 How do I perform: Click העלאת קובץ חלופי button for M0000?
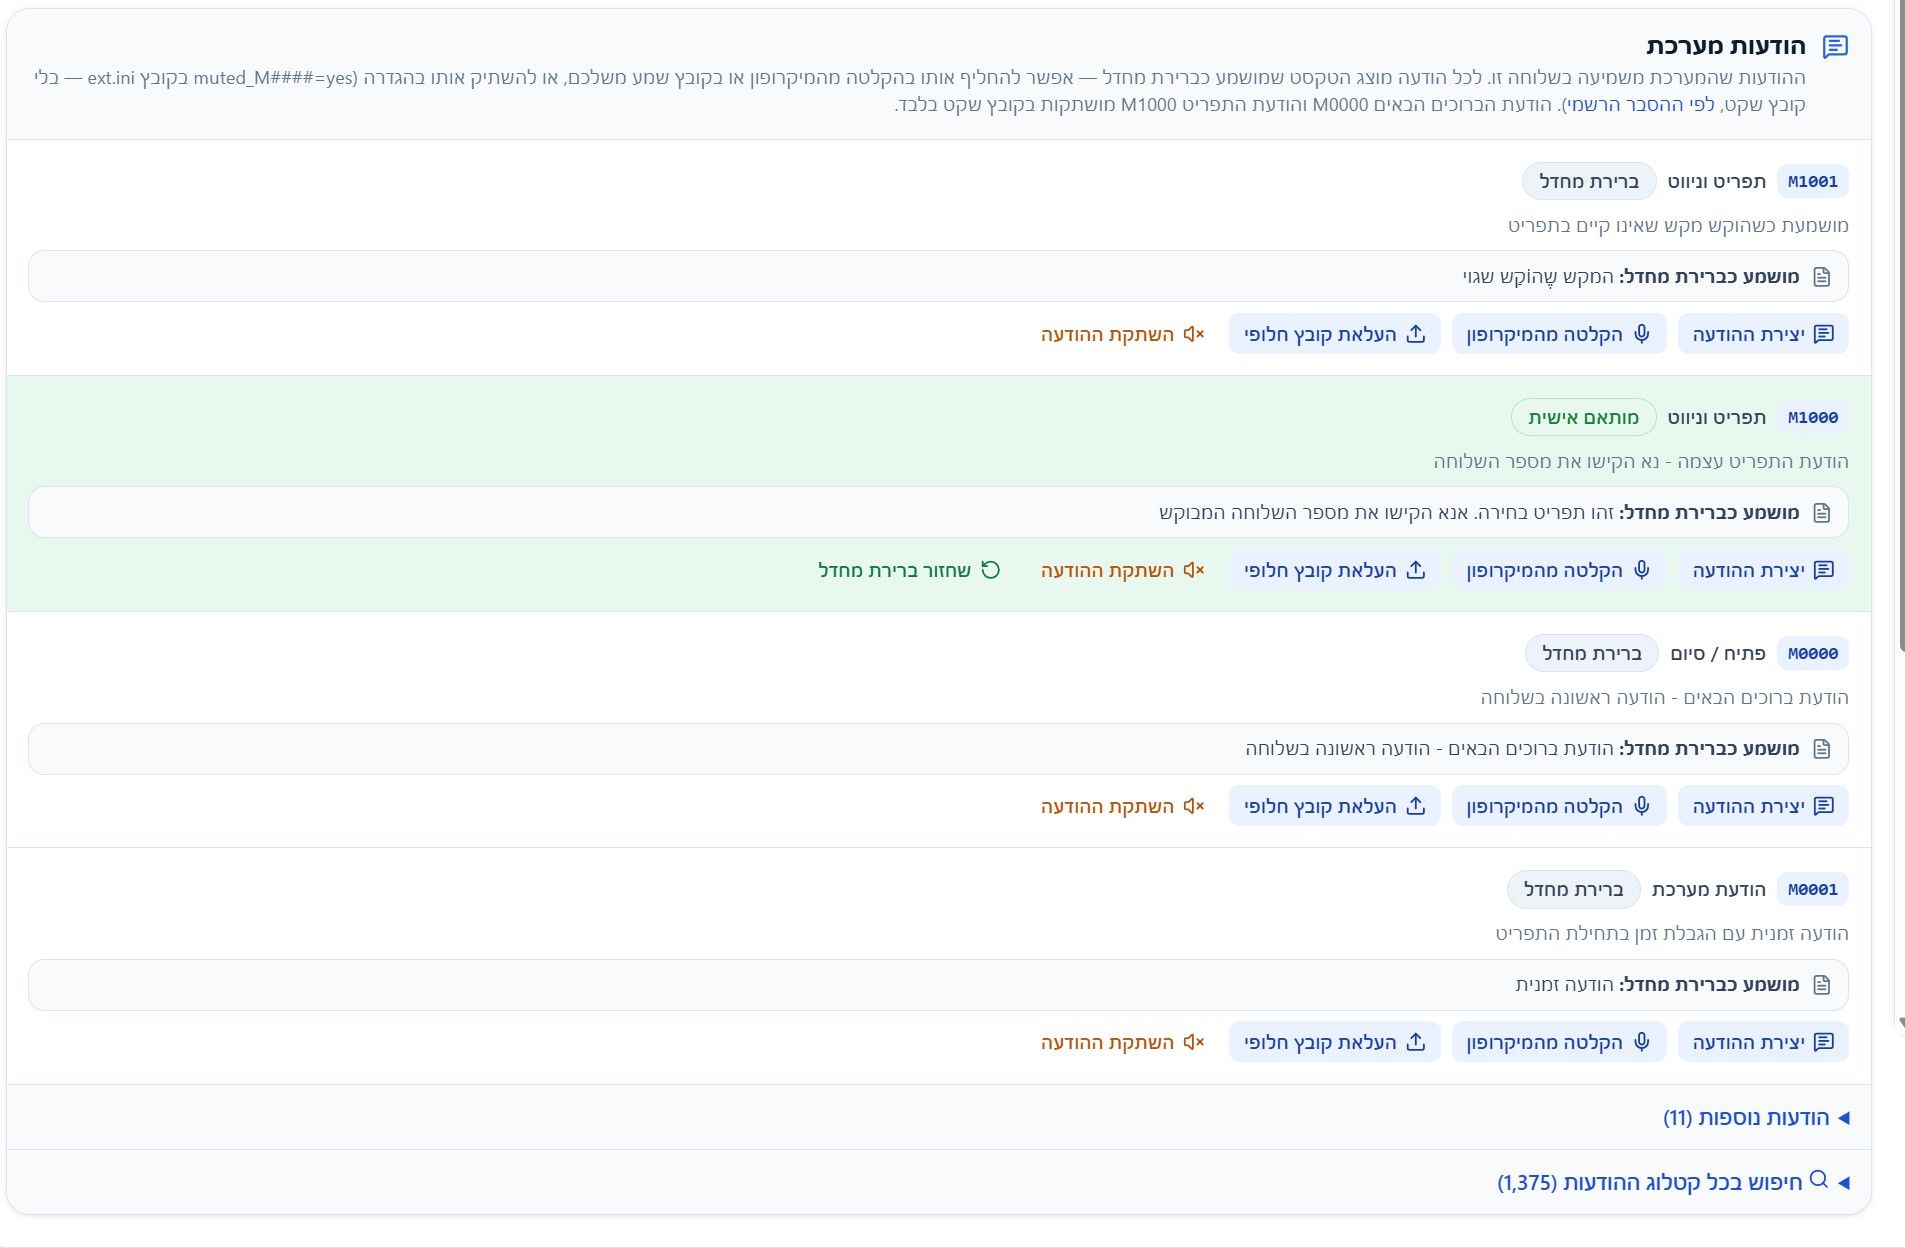1334,806
